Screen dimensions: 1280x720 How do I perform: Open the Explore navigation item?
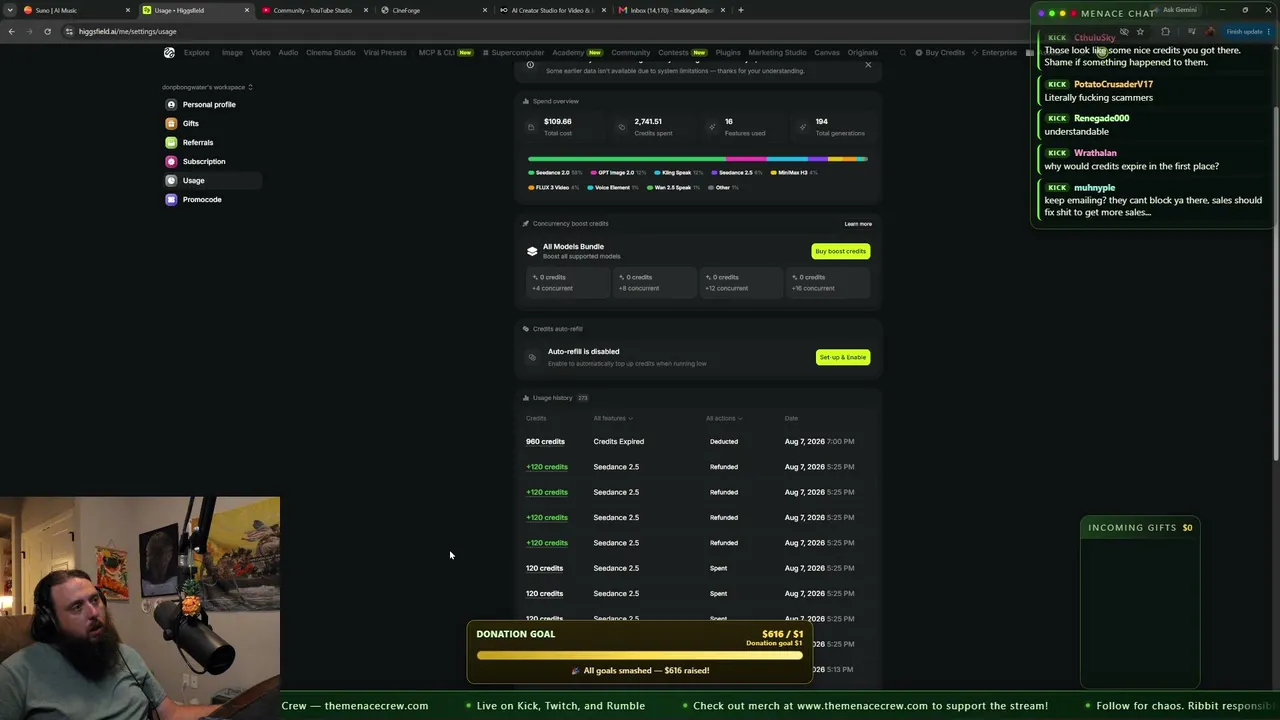(x=196, y=52)
